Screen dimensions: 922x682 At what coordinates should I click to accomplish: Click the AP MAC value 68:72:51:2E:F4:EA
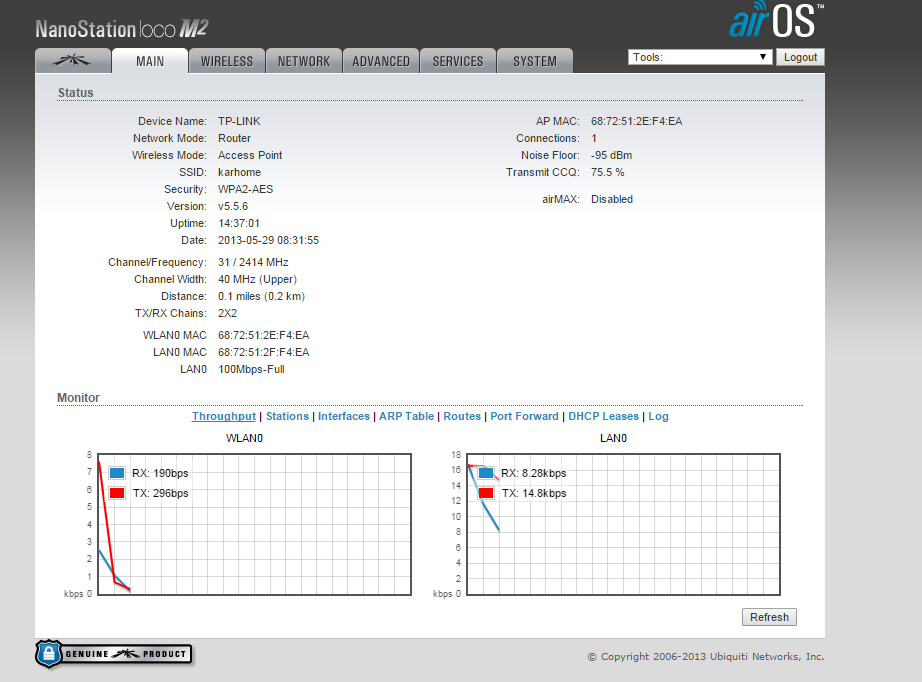click(636, 121)
